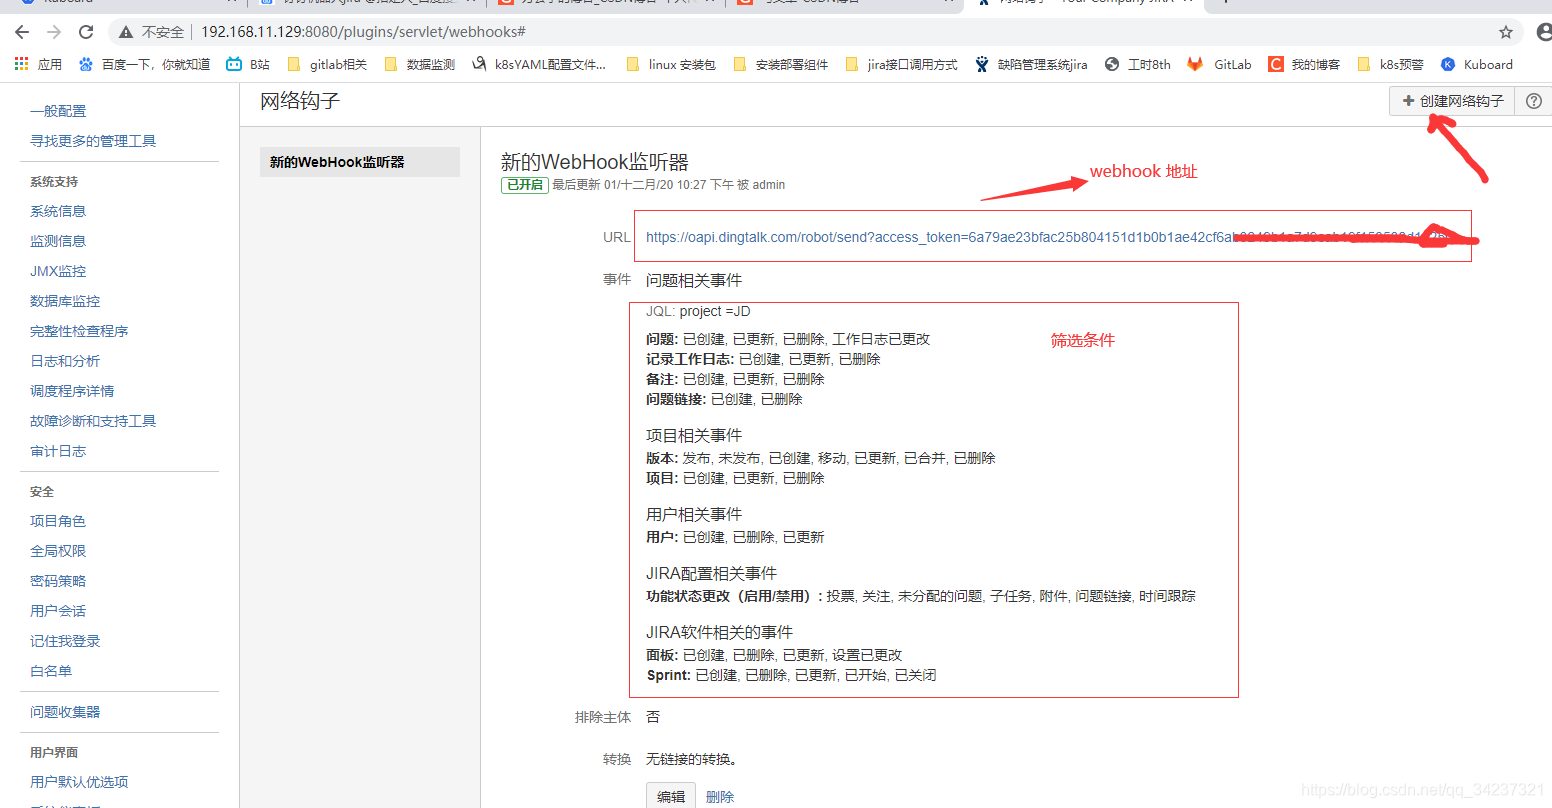
Task: Click 问题相关事件 heading text
Action: point(694,281)
